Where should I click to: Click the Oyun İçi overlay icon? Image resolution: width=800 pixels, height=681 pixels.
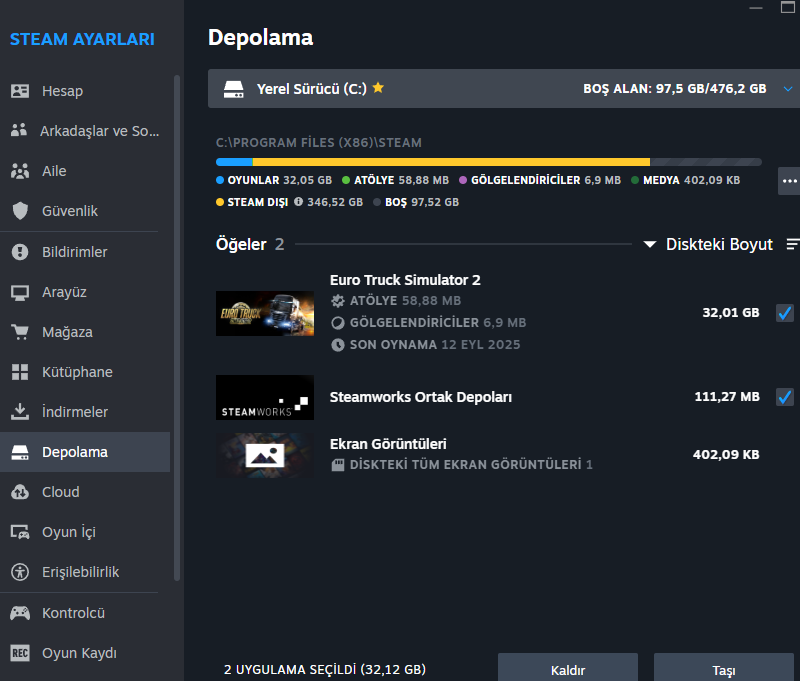pyautogui.click(x=20, y=532)
